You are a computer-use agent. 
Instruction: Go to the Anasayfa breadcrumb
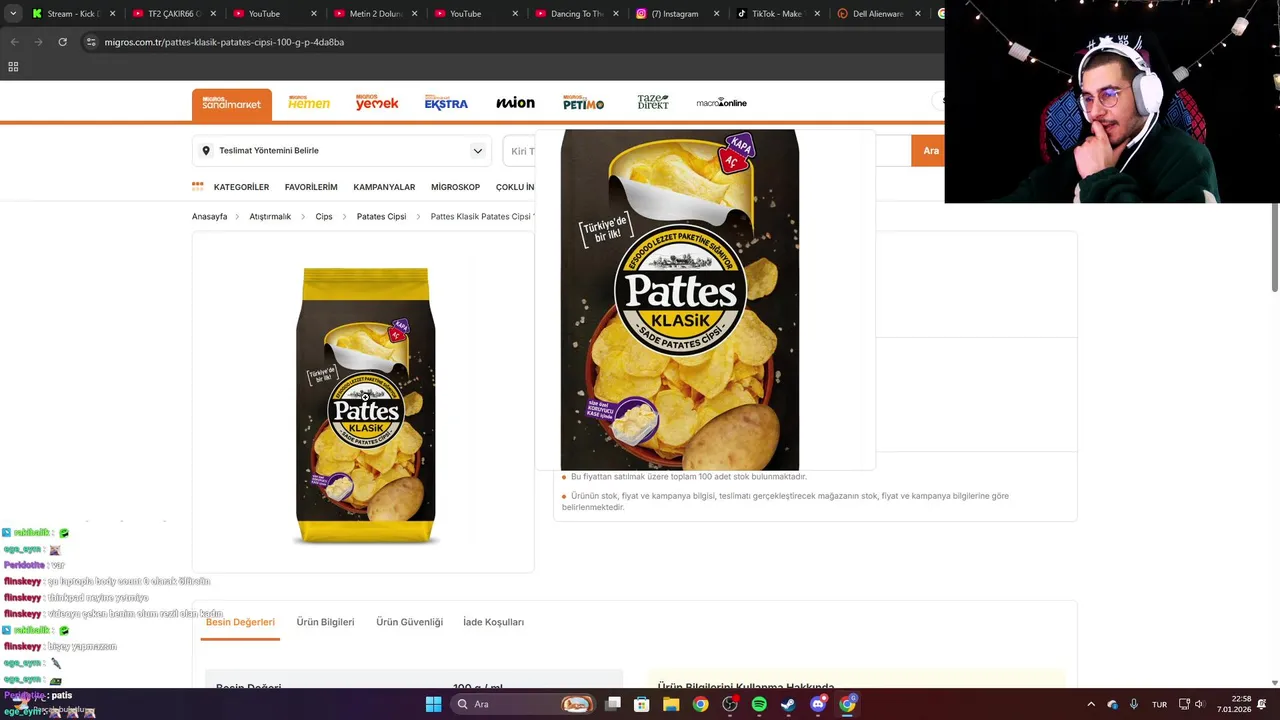tap(210, 217)
